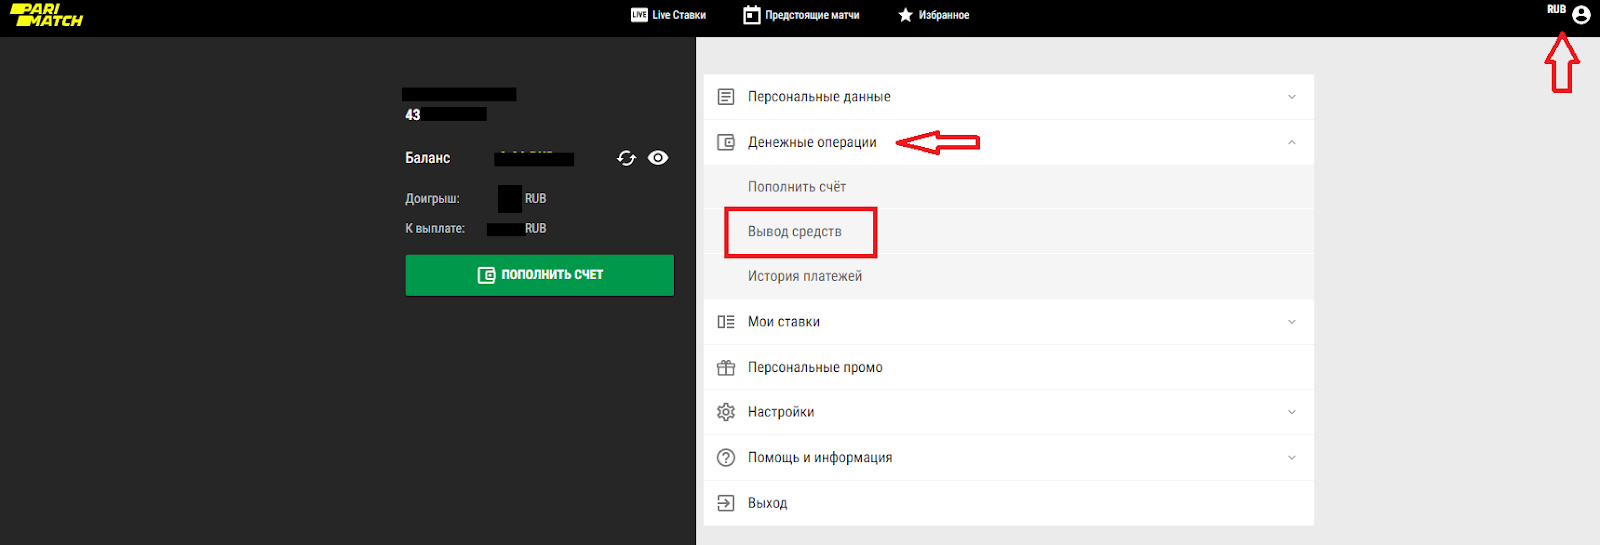Click the upcoming matches calendar icon

coord(752,15)
